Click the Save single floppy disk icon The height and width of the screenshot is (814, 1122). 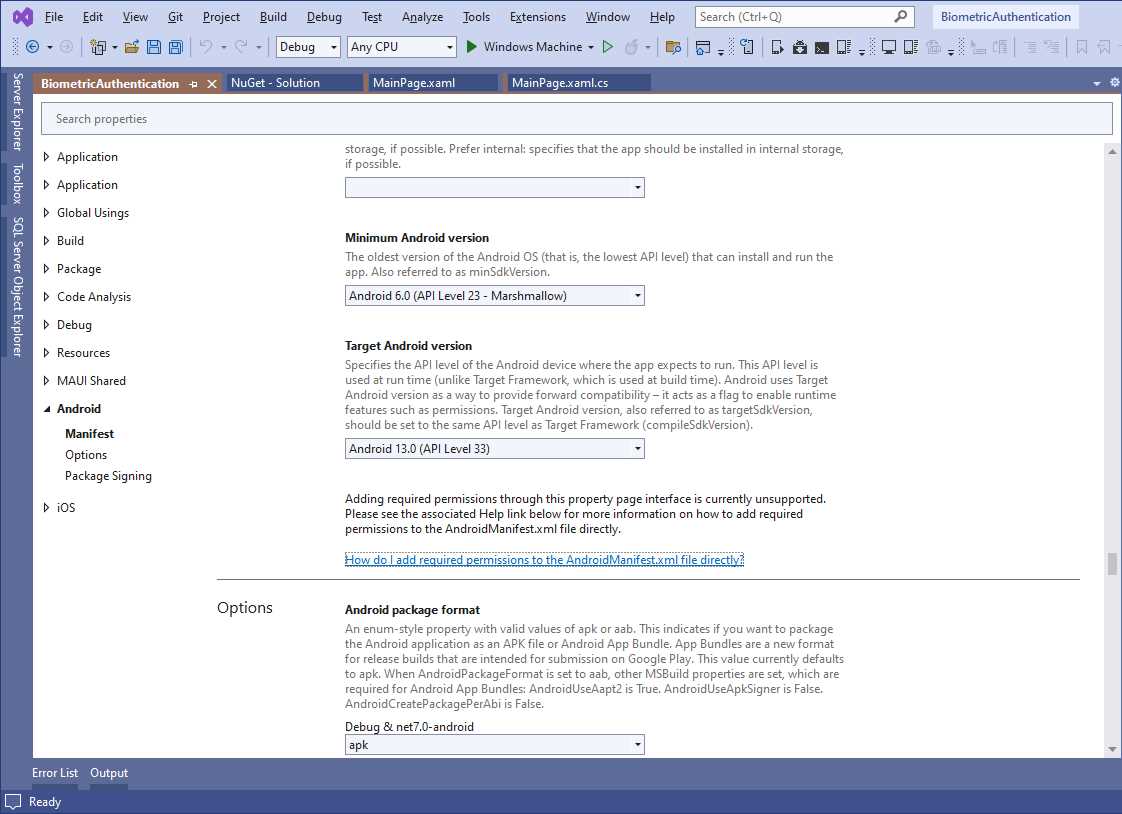click(154, 47)
